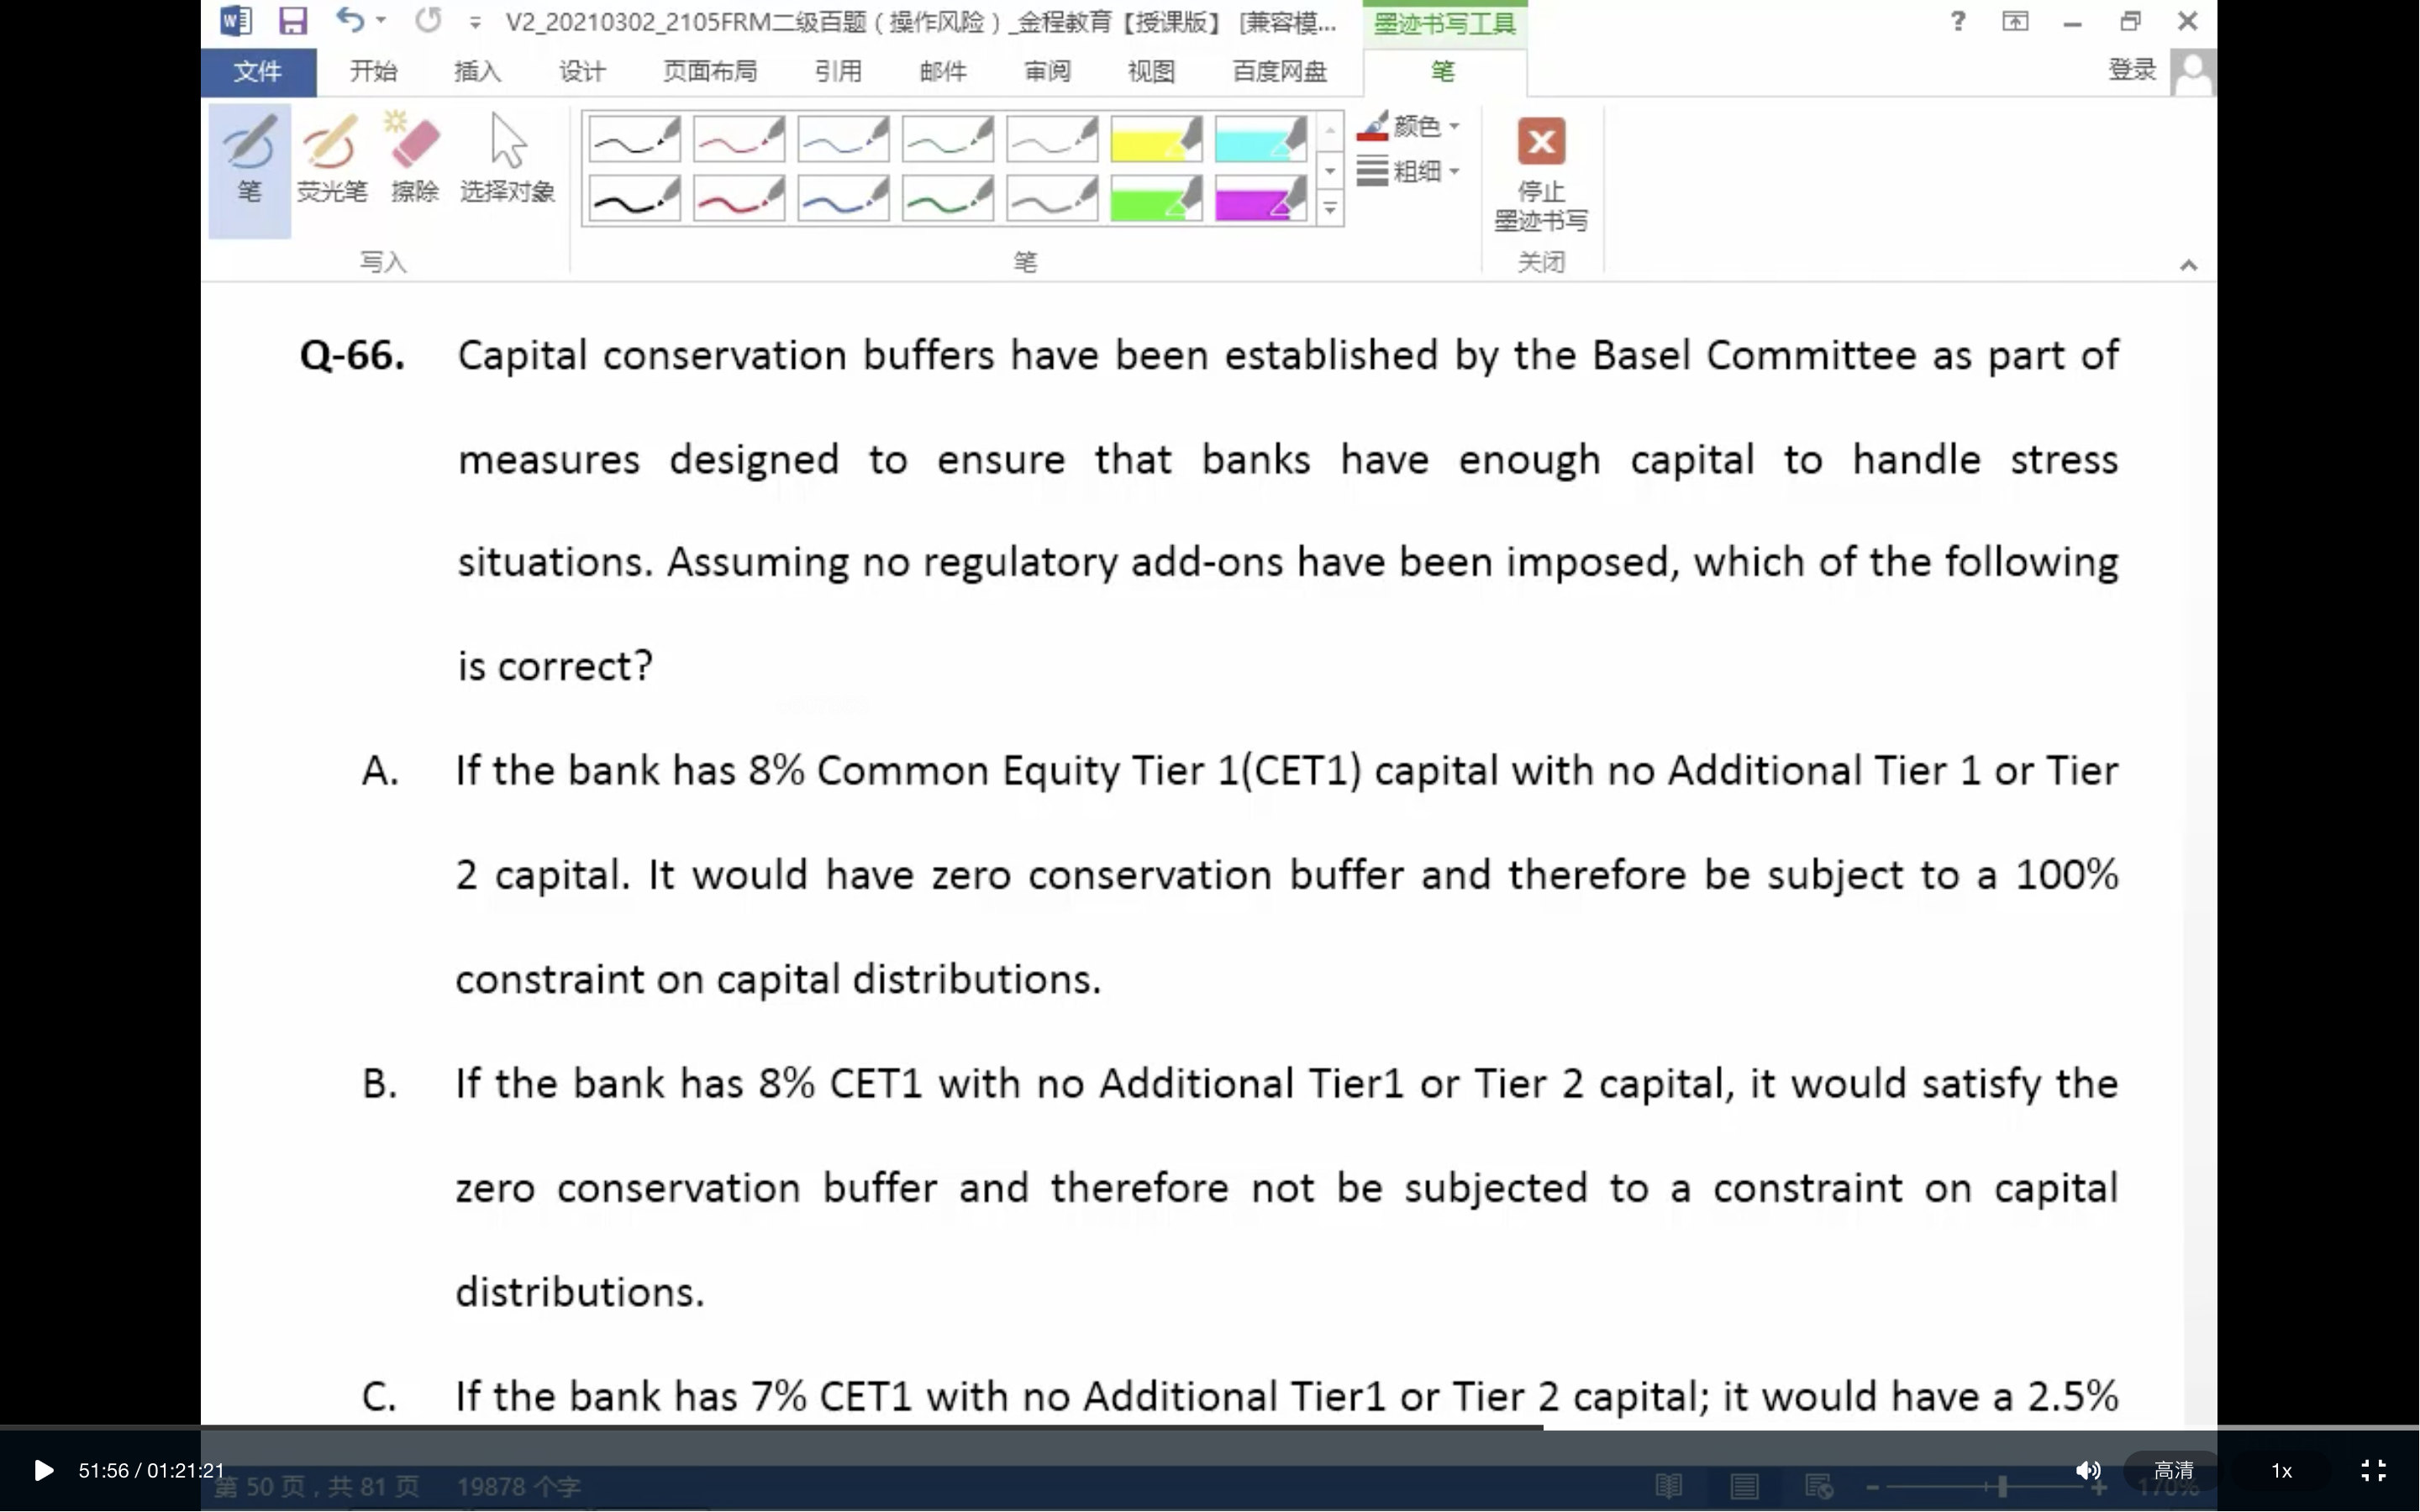
Task: Click the Redo/Repeat icon
Action: coord(428,20)
